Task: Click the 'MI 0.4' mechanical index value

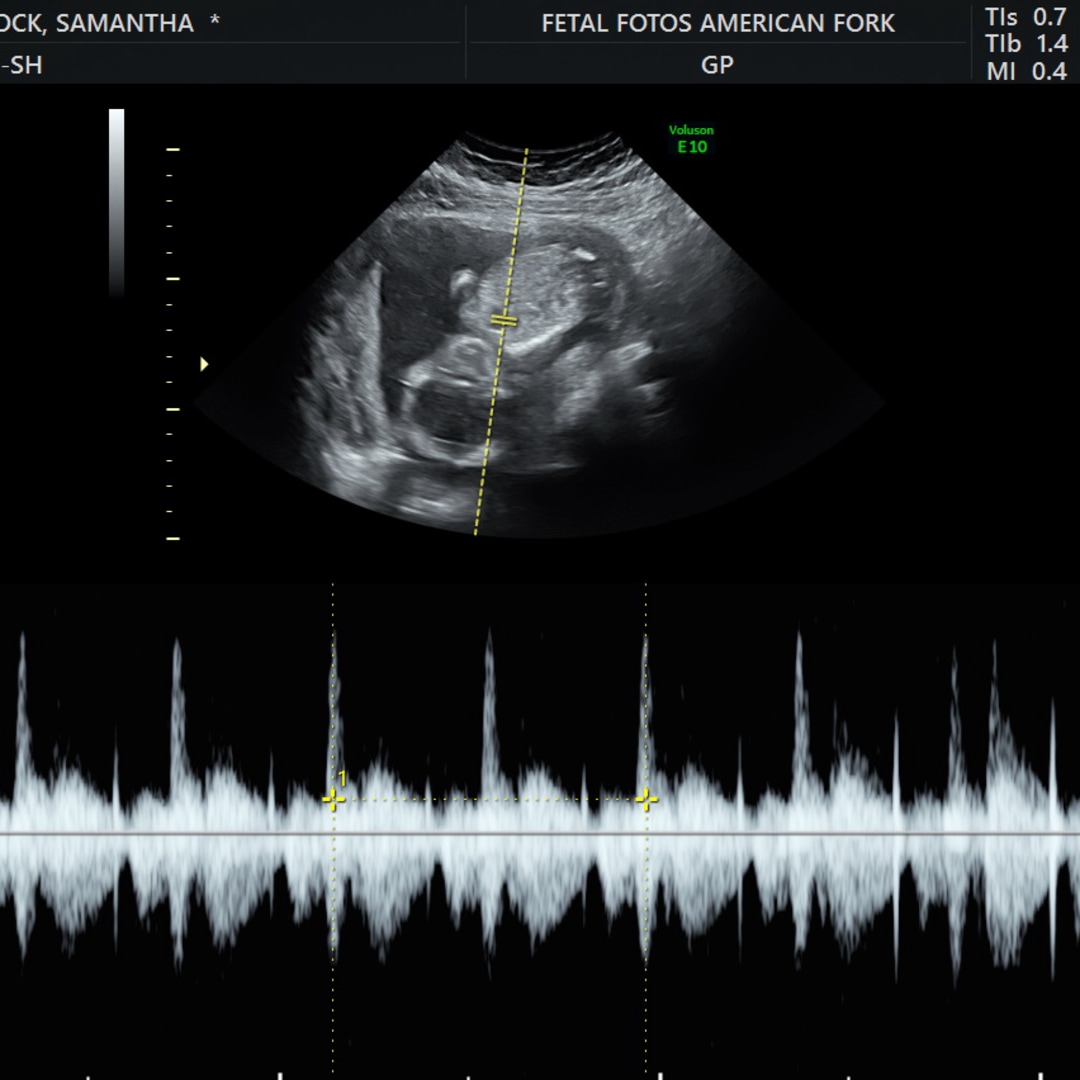Action: [1026, 70]
